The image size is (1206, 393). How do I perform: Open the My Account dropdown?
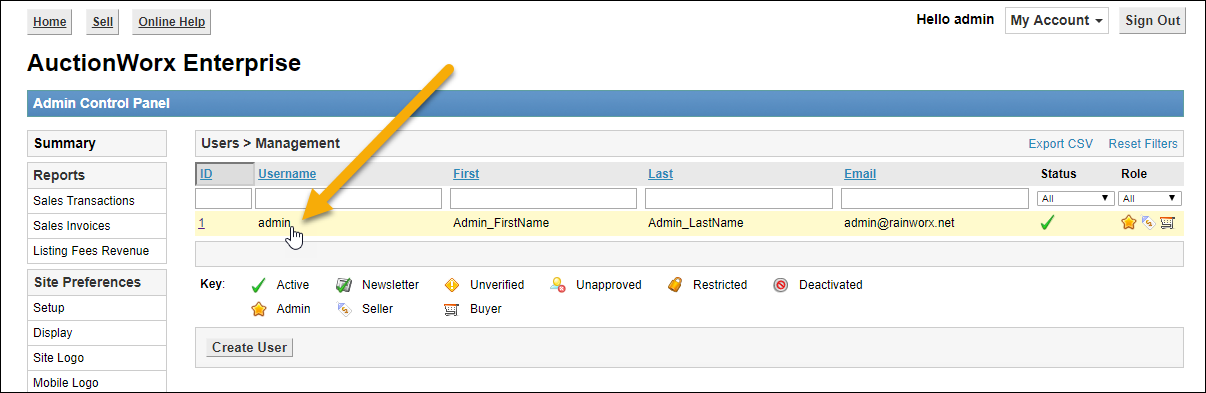point(1057,20)
